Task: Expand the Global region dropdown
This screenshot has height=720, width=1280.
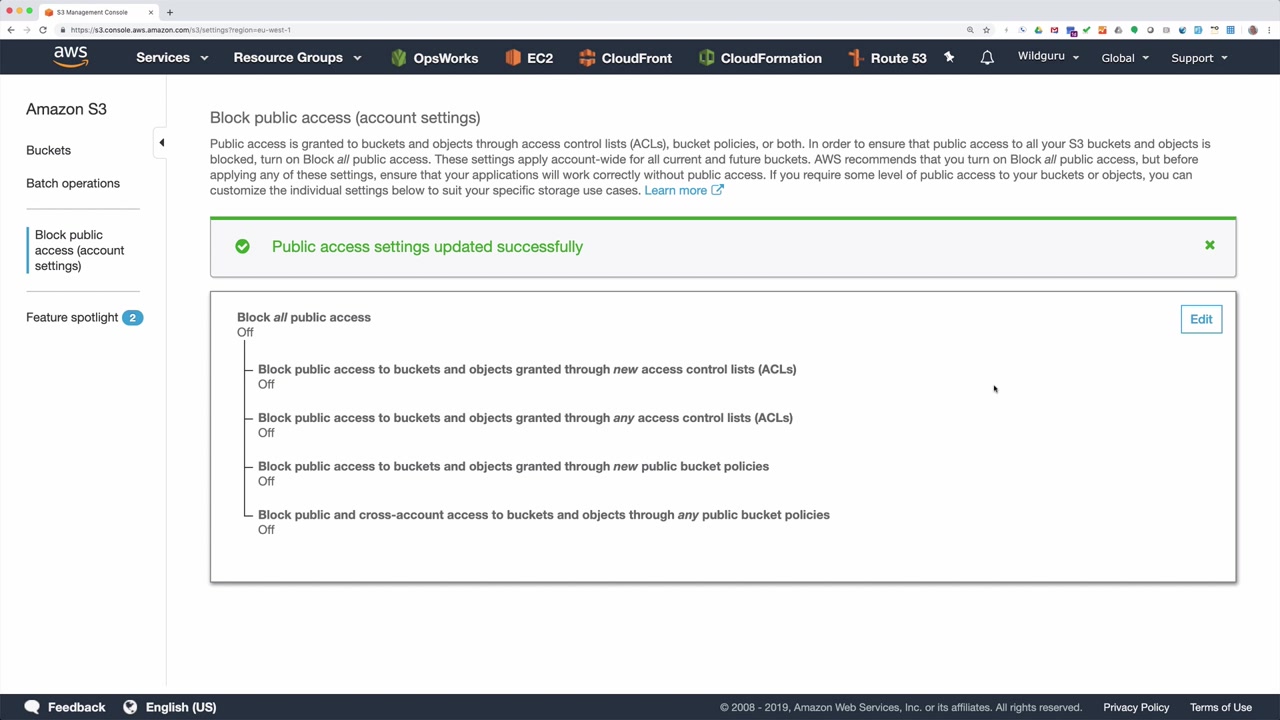Action: 1125,58
